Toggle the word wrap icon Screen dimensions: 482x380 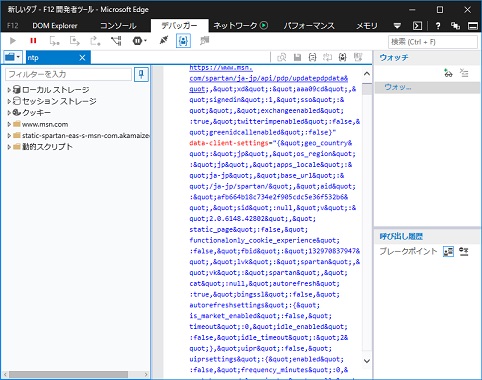327,57
